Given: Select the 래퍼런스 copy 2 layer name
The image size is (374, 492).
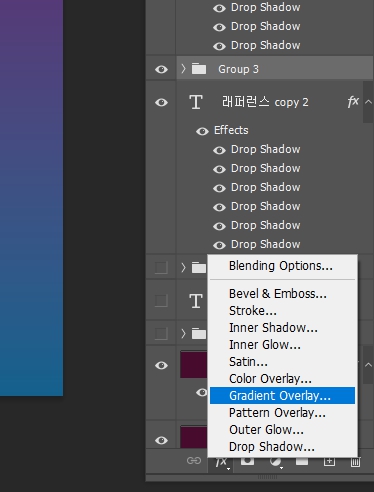Looking at the screenshot, I should coord(265,102).
